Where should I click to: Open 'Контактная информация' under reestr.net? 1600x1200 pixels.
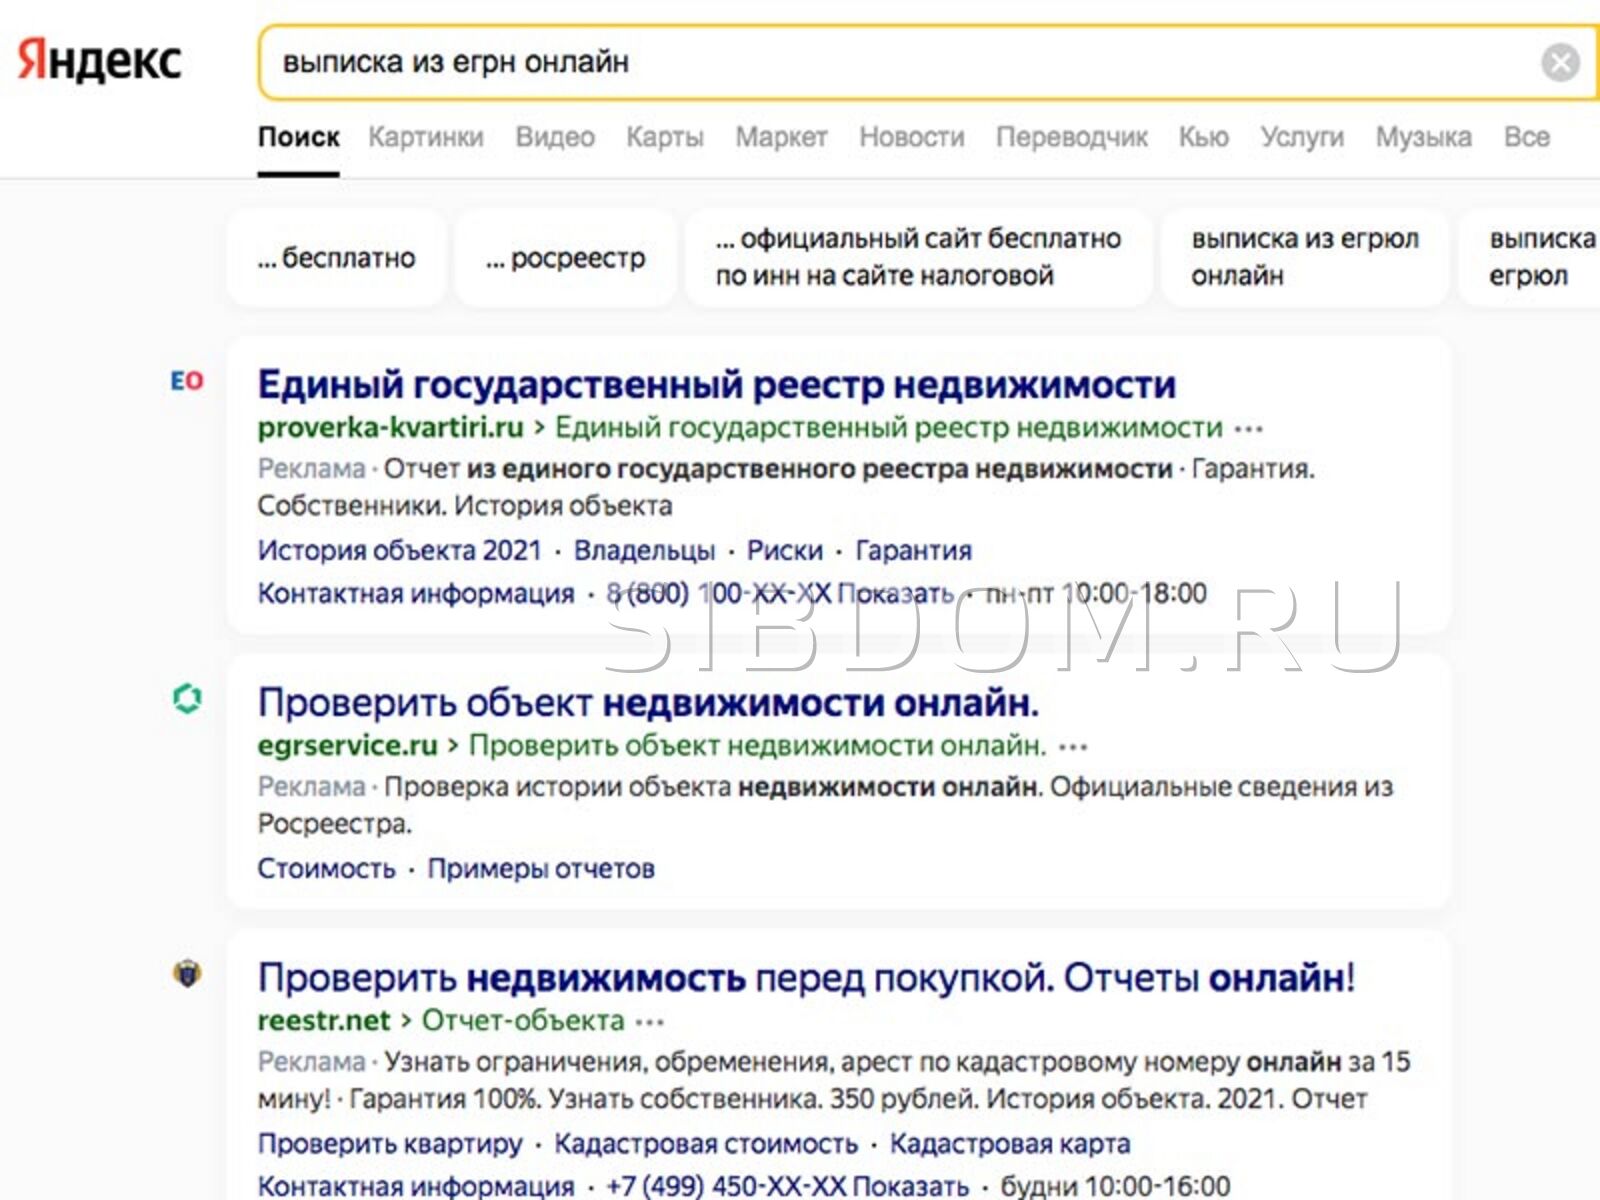point(416,1186)
